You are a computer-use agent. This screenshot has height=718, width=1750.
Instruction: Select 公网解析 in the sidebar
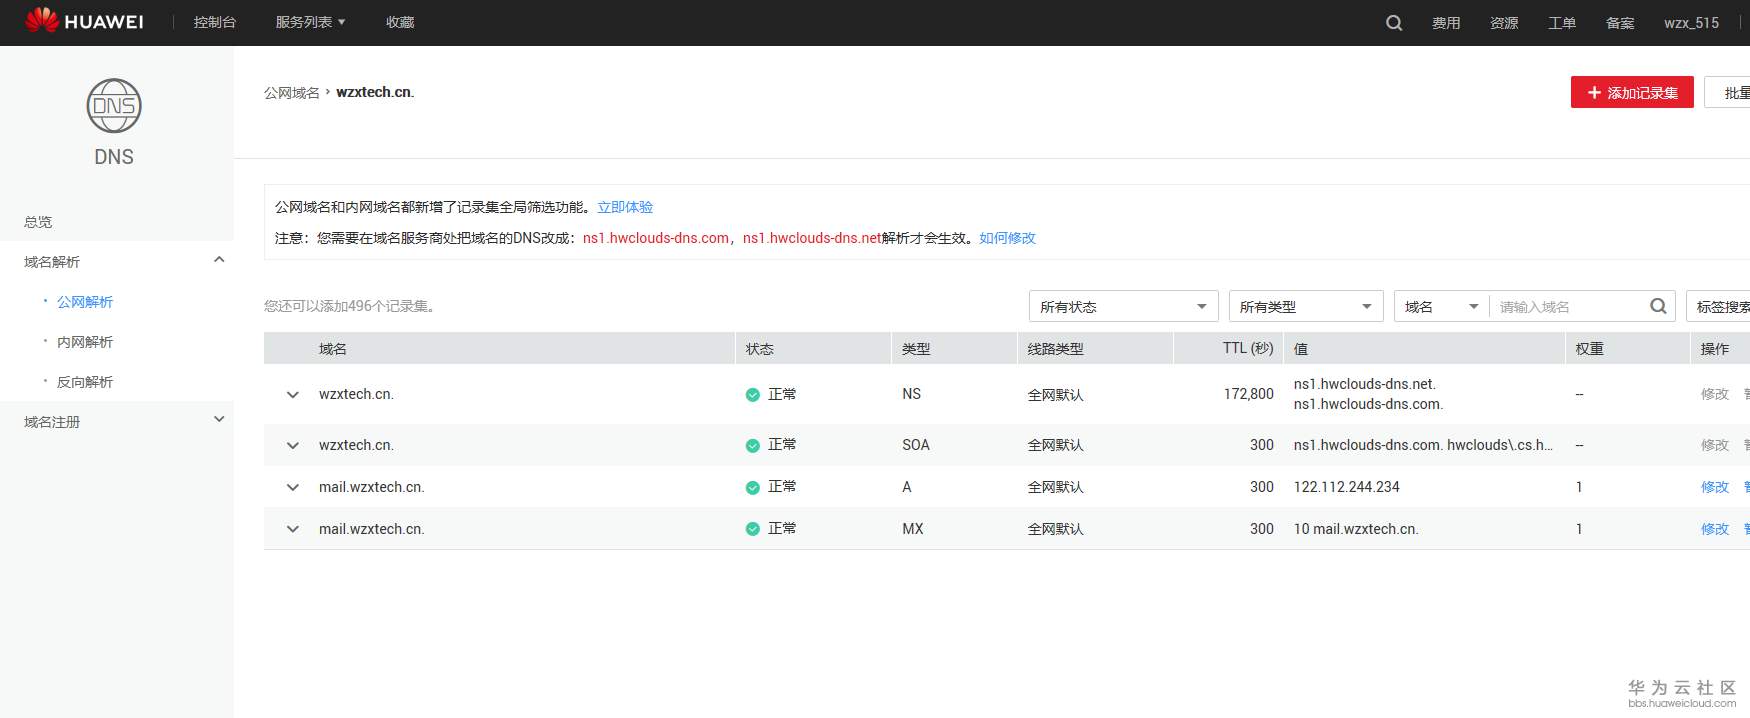click(85, 302)
